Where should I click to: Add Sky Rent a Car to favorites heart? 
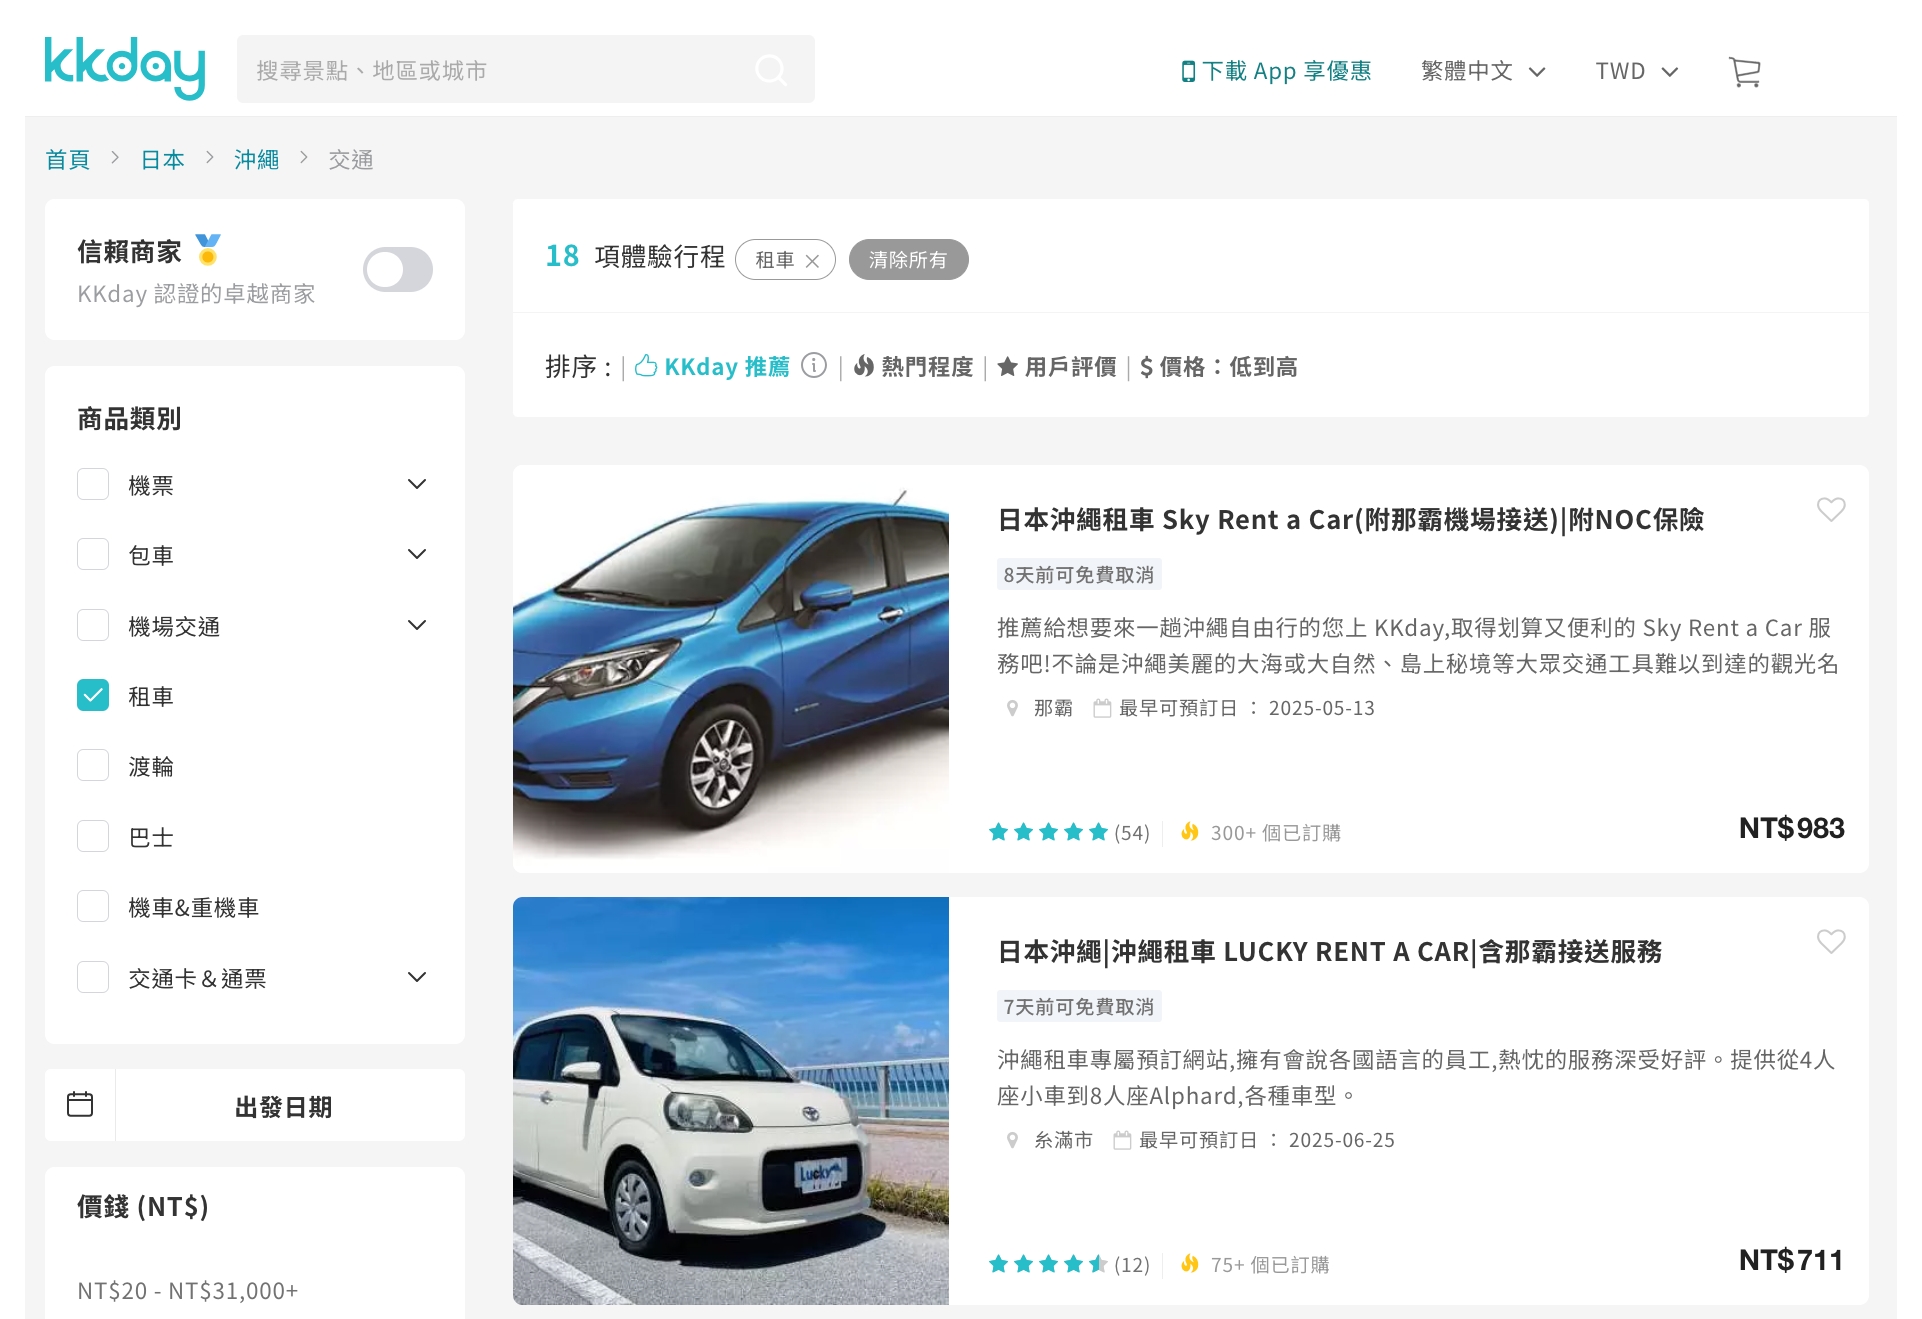point(1830,510)
